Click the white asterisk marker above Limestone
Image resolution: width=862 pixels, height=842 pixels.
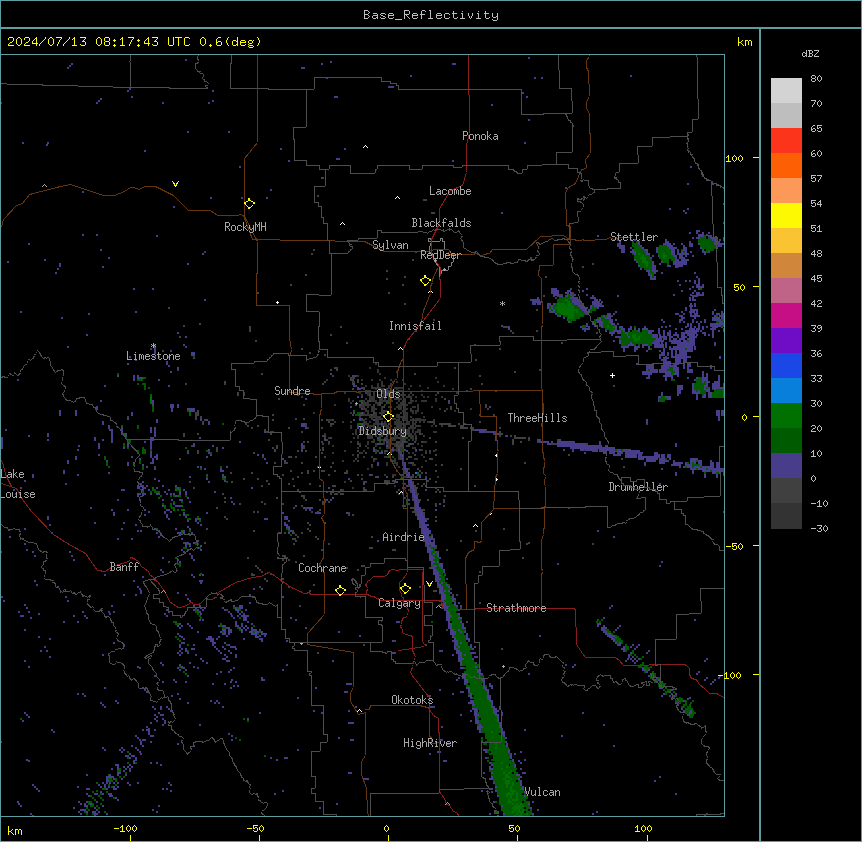153,346
